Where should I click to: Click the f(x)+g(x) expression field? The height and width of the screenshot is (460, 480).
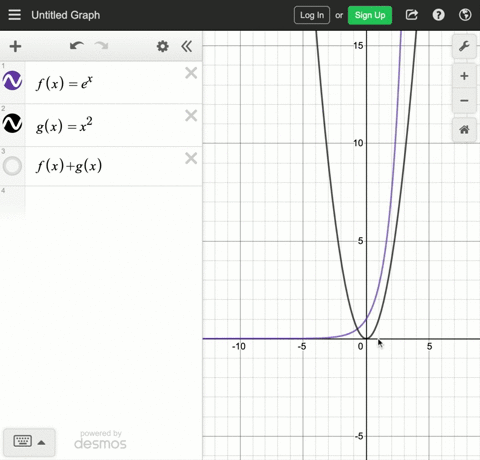pos(113,166)
